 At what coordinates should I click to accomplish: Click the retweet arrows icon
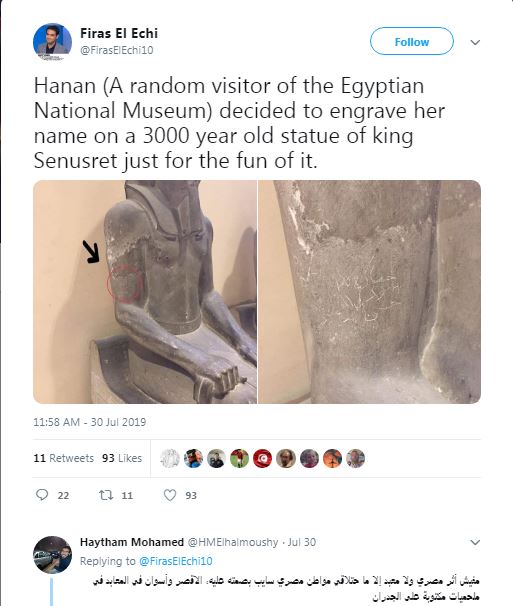pyautogui.click(x=105, y=495)
